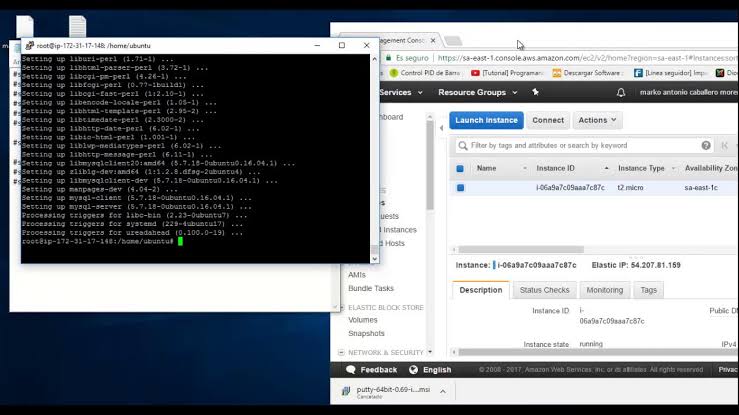739x415 pixels.
Task: Click the terminal scrollbar down arrow
Action: [x=375, y=259]
